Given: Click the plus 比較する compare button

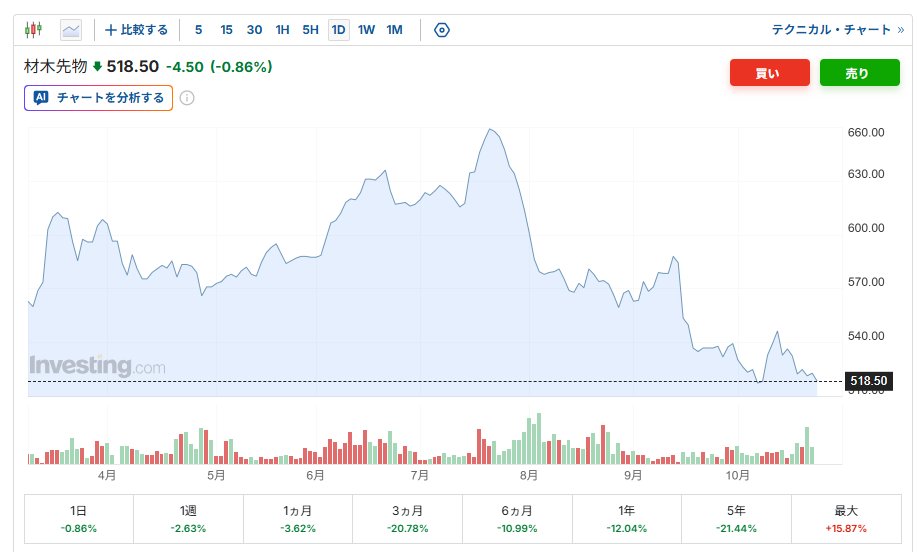Looking at the screenshot, I should pyautogui.click(x=136, y=30).
